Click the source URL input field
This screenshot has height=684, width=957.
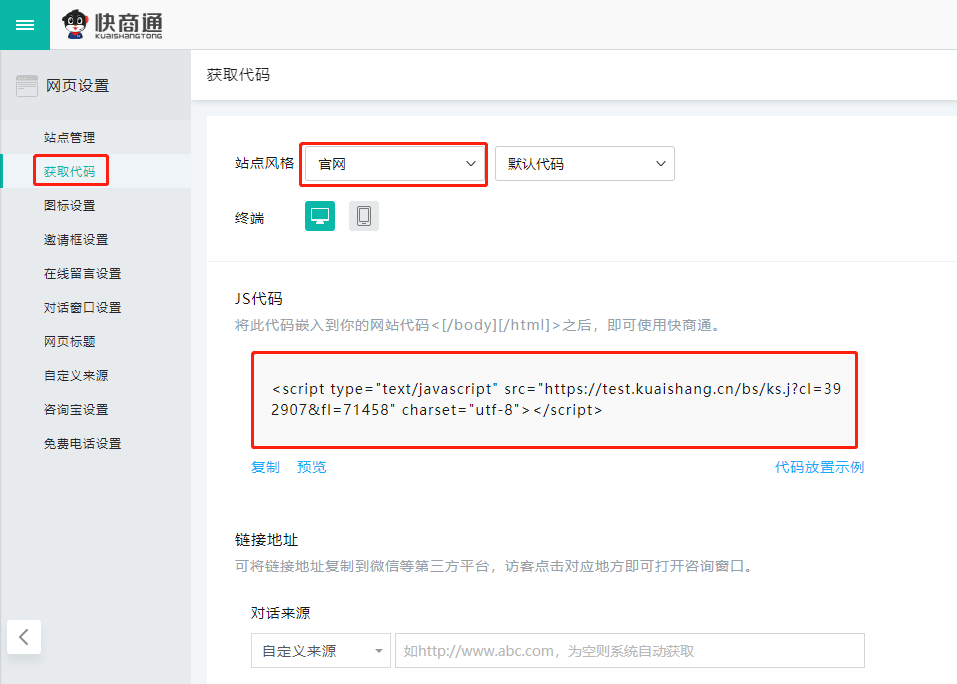630,651
